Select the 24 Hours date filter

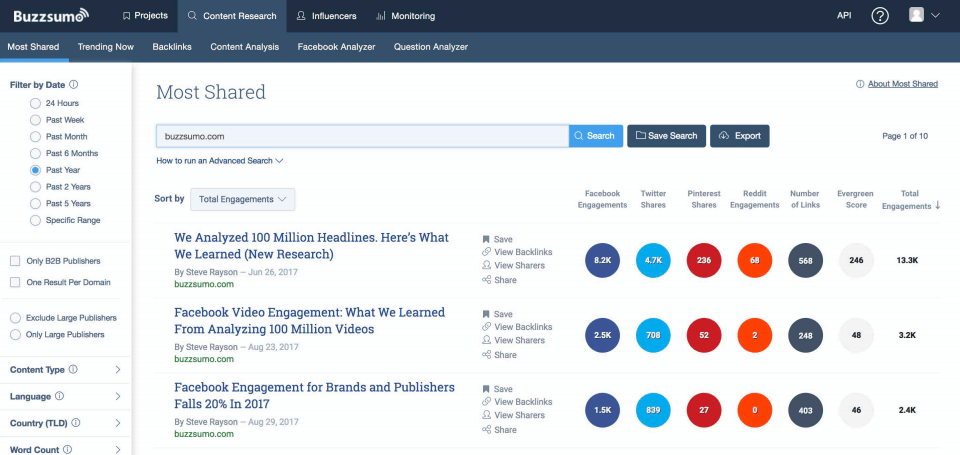tap(36, 103)
